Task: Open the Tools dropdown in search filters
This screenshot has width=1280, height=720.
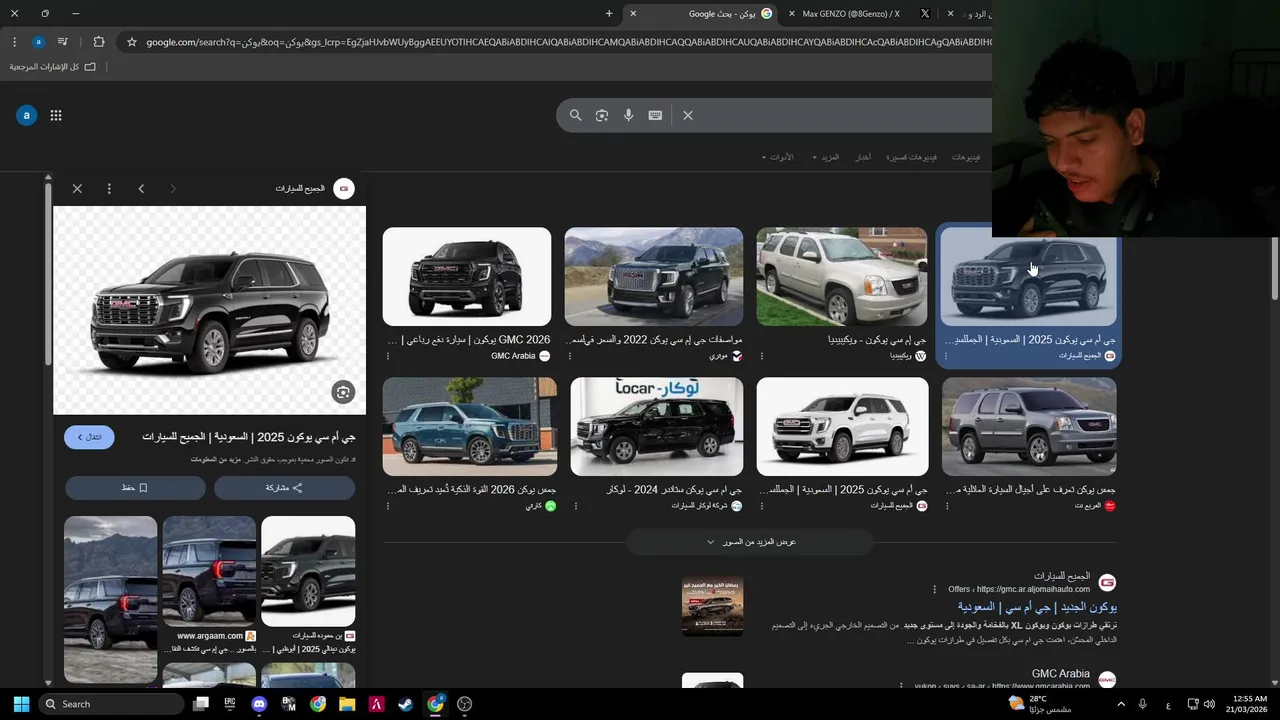Action: pyautogui.click(x=777, y=157)
